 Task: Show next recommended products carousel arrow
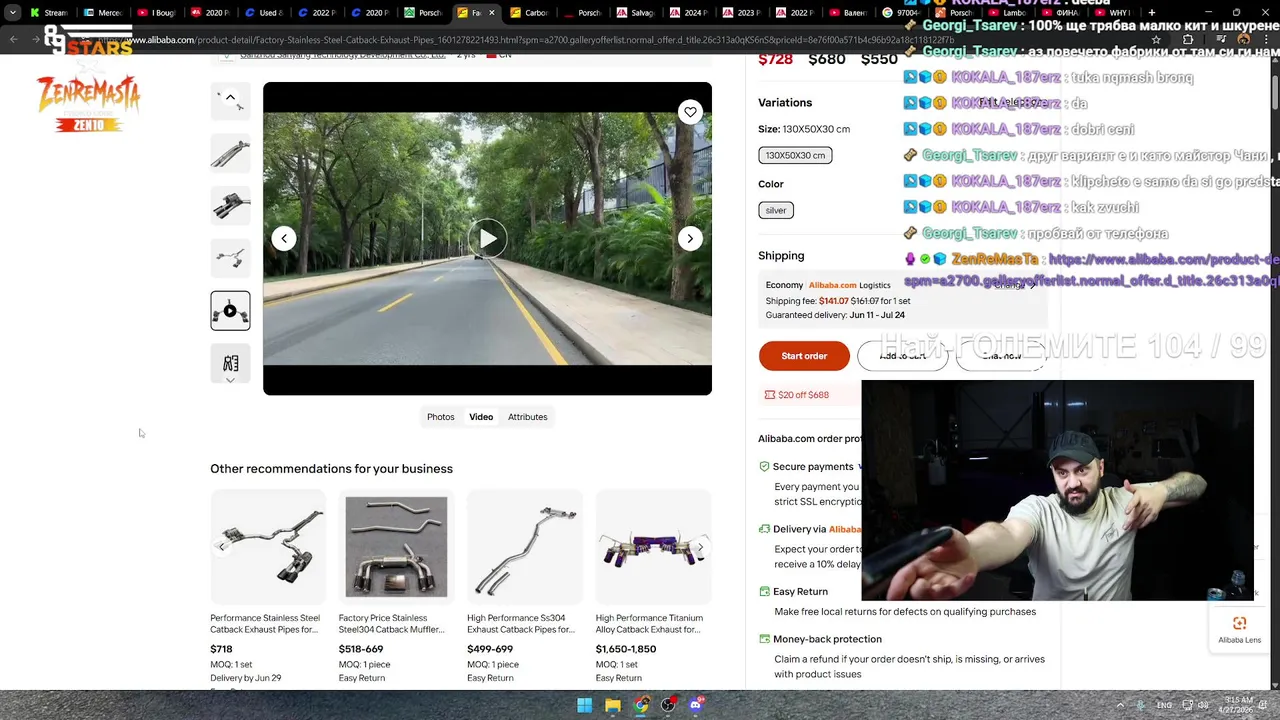click(x=700, y=547)
